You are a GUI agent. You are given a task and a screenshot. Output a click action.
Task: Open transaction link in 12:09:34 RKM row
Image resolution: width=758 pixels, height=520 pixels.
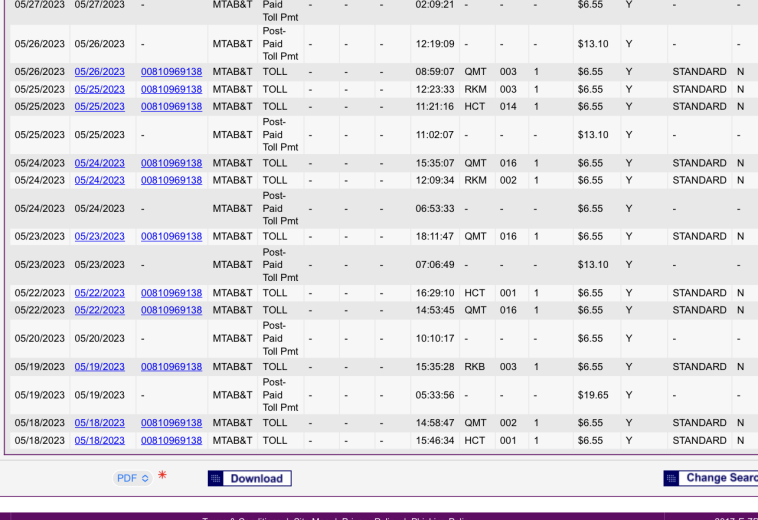click(x=171, y=180)
